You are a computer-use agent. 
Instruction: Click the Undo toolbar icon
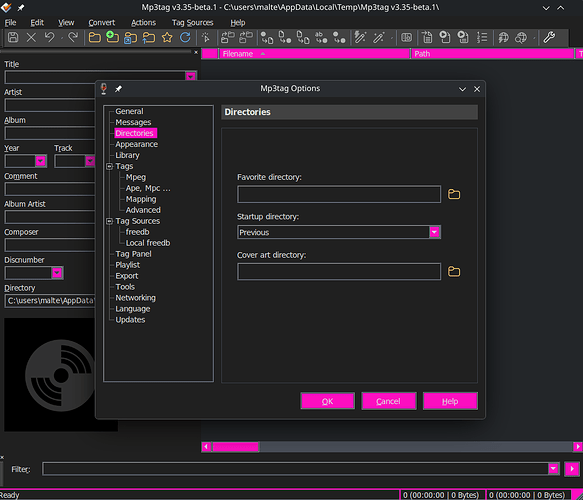pyautogui.click(x=49, y=38)
